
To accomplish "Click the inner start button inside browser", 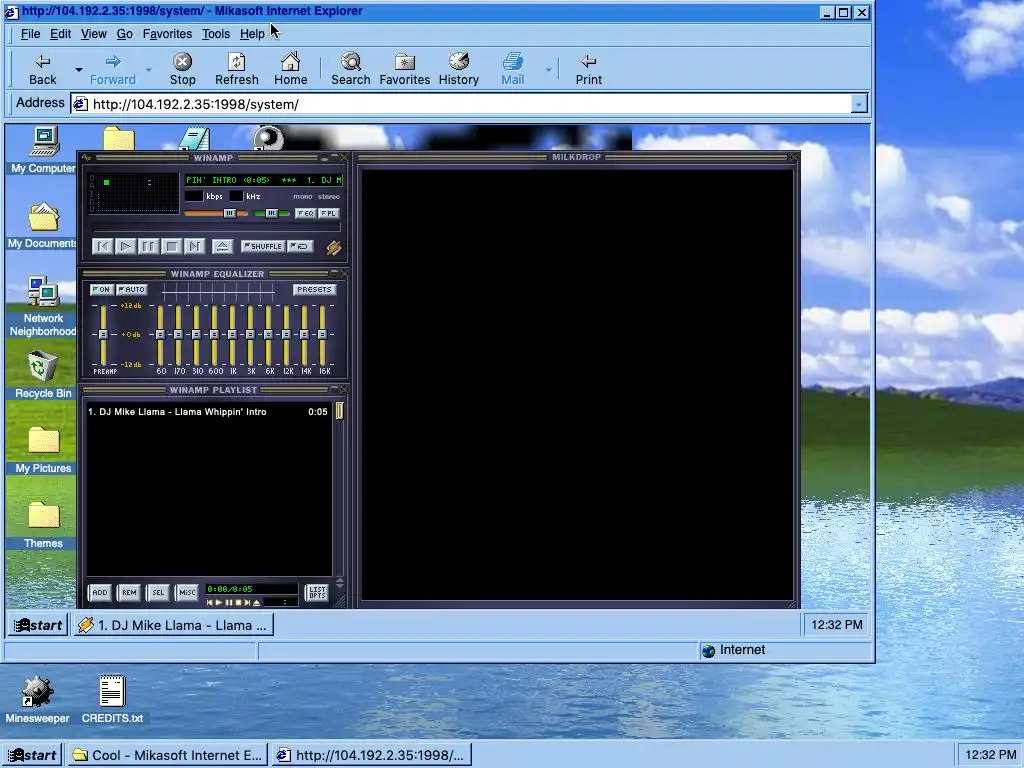I will click(39, 625).
